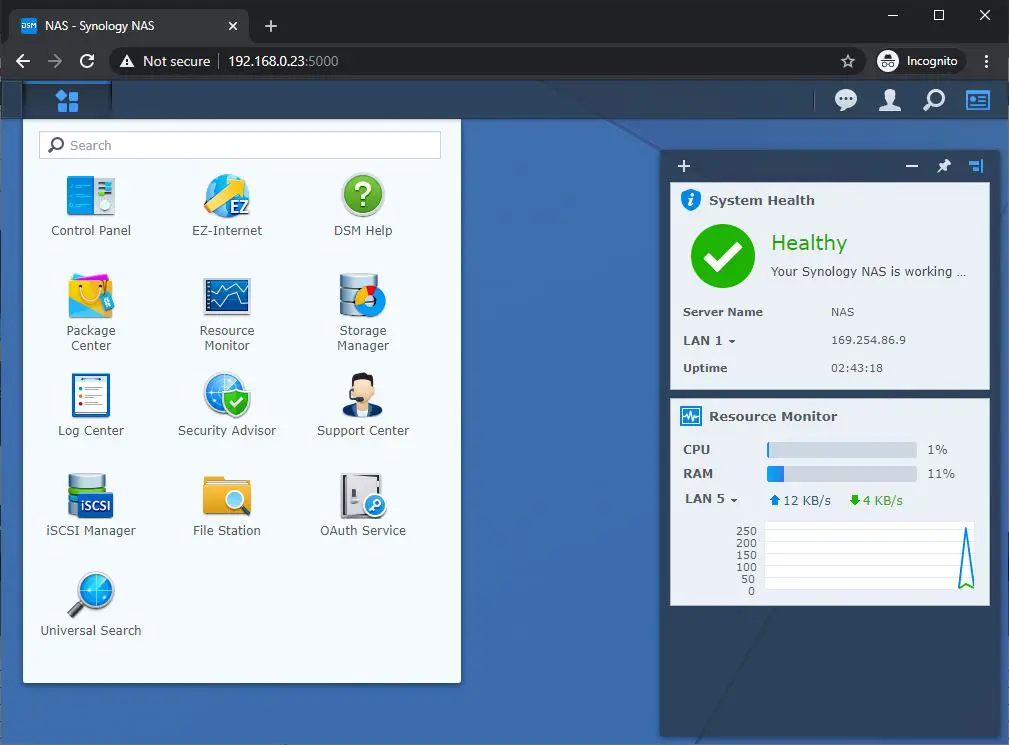1009x745 pixels.
Task: Reload the page in browser
Action: tap(87, 61)
